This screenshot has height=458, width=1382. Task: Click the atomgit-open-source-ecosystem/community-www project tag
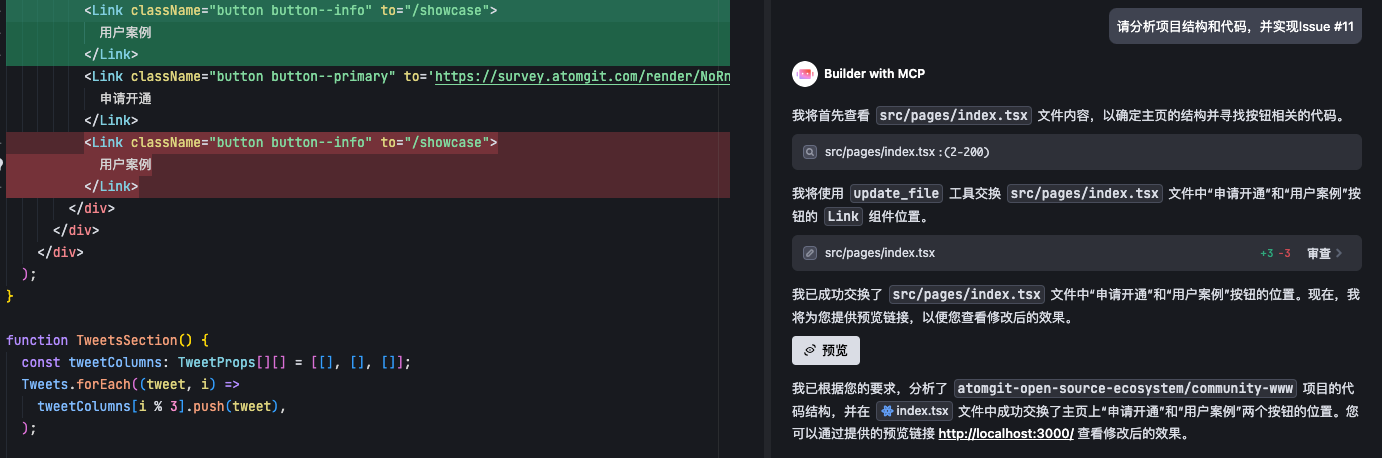pyautogui.click(x=1125, y=388)
